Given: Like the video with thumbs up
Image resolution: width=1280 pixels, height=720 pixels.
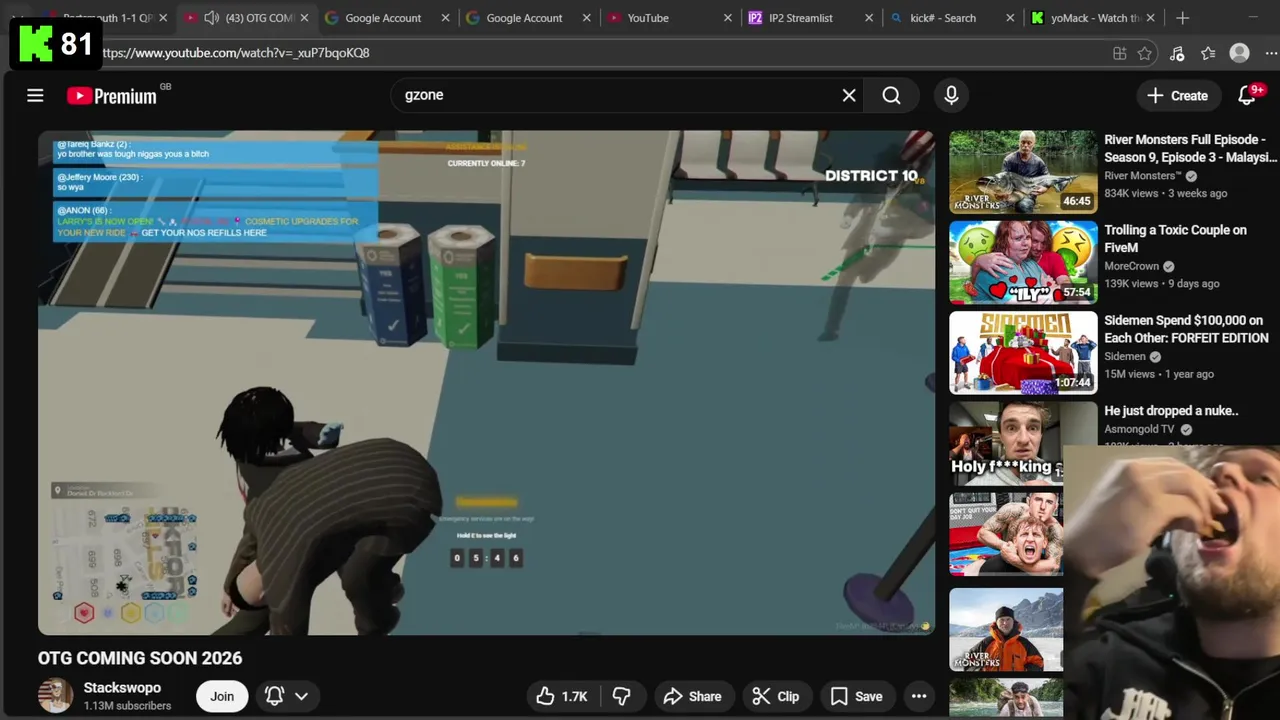Looking at the screenshot, I should [562, 696].
